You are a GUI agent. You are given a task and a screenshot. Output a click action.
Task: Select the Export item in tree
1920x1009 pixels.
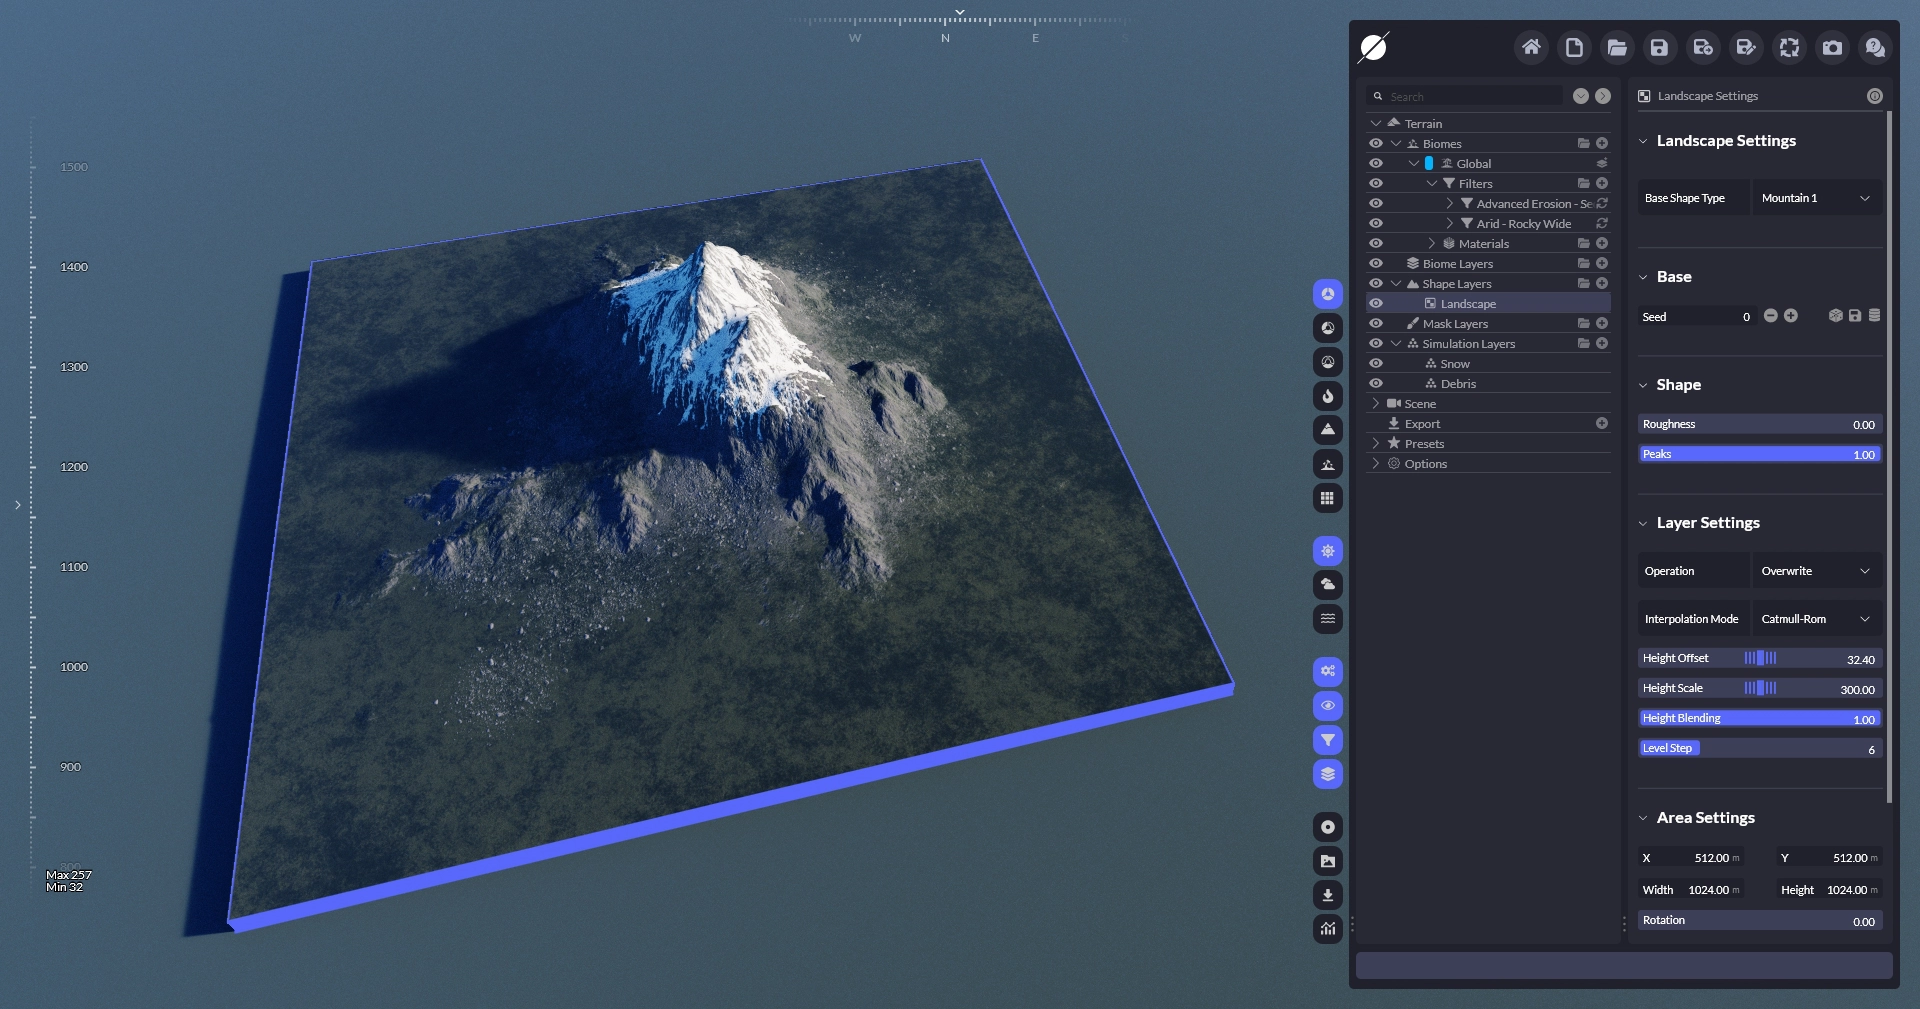click(x=1422, y=424)
